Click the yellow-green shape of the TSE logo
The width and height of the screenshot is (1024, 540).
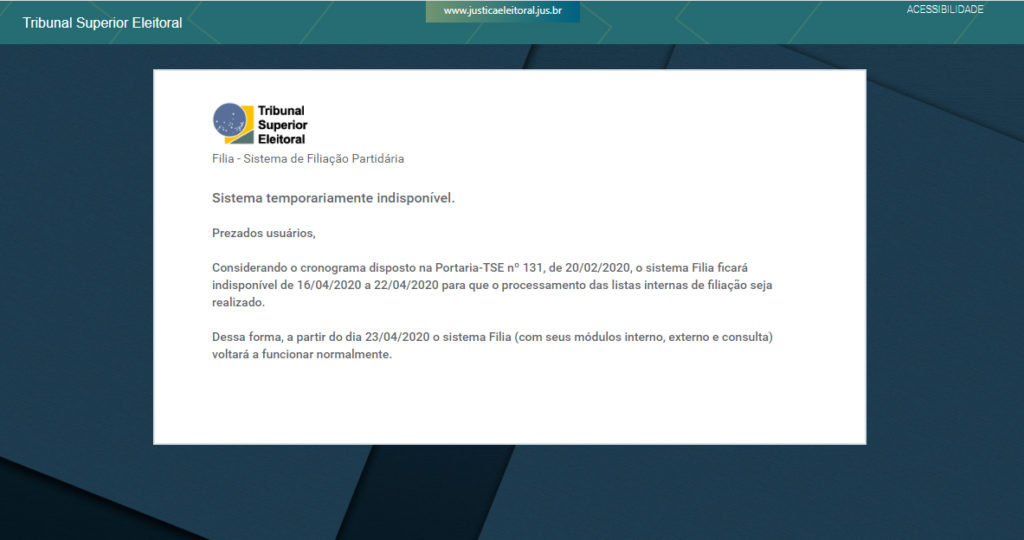coord(246,128)
